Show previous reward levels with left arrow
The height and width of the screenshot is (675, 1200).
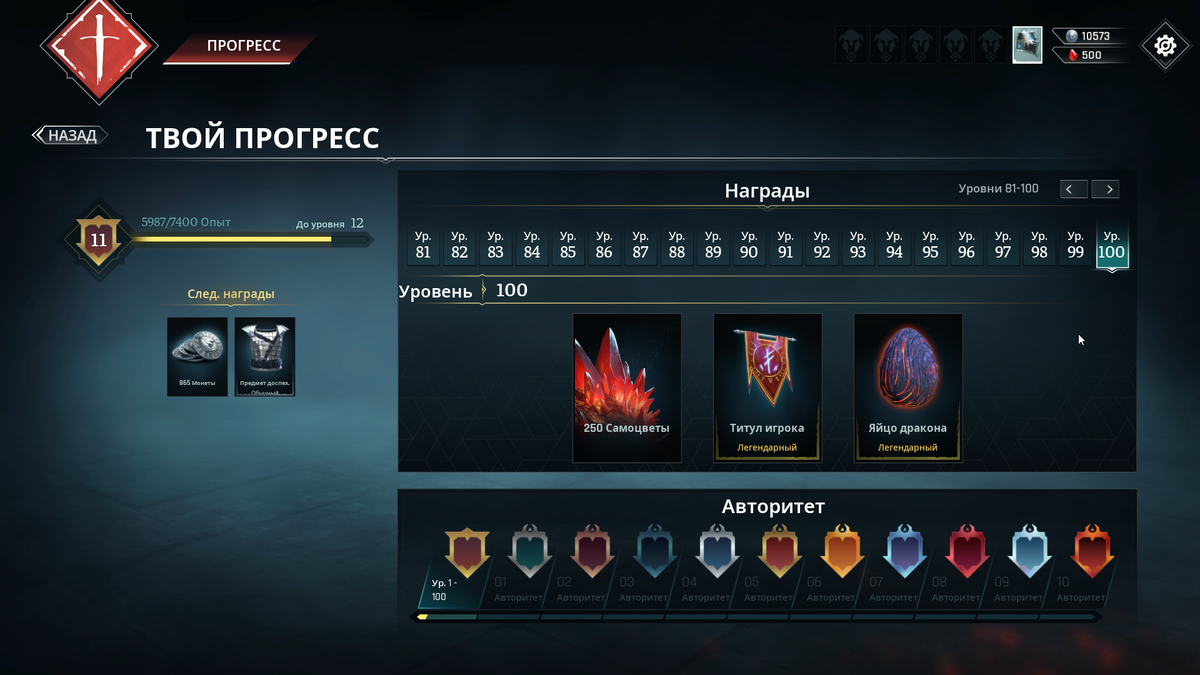pos(1074,189)
